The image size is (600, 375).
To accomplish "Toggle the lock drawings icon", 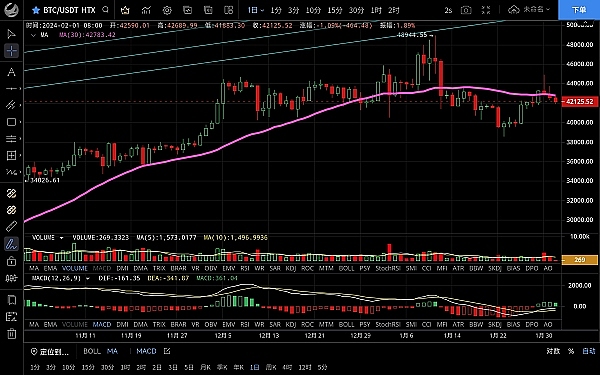I will tap(11, 261).
